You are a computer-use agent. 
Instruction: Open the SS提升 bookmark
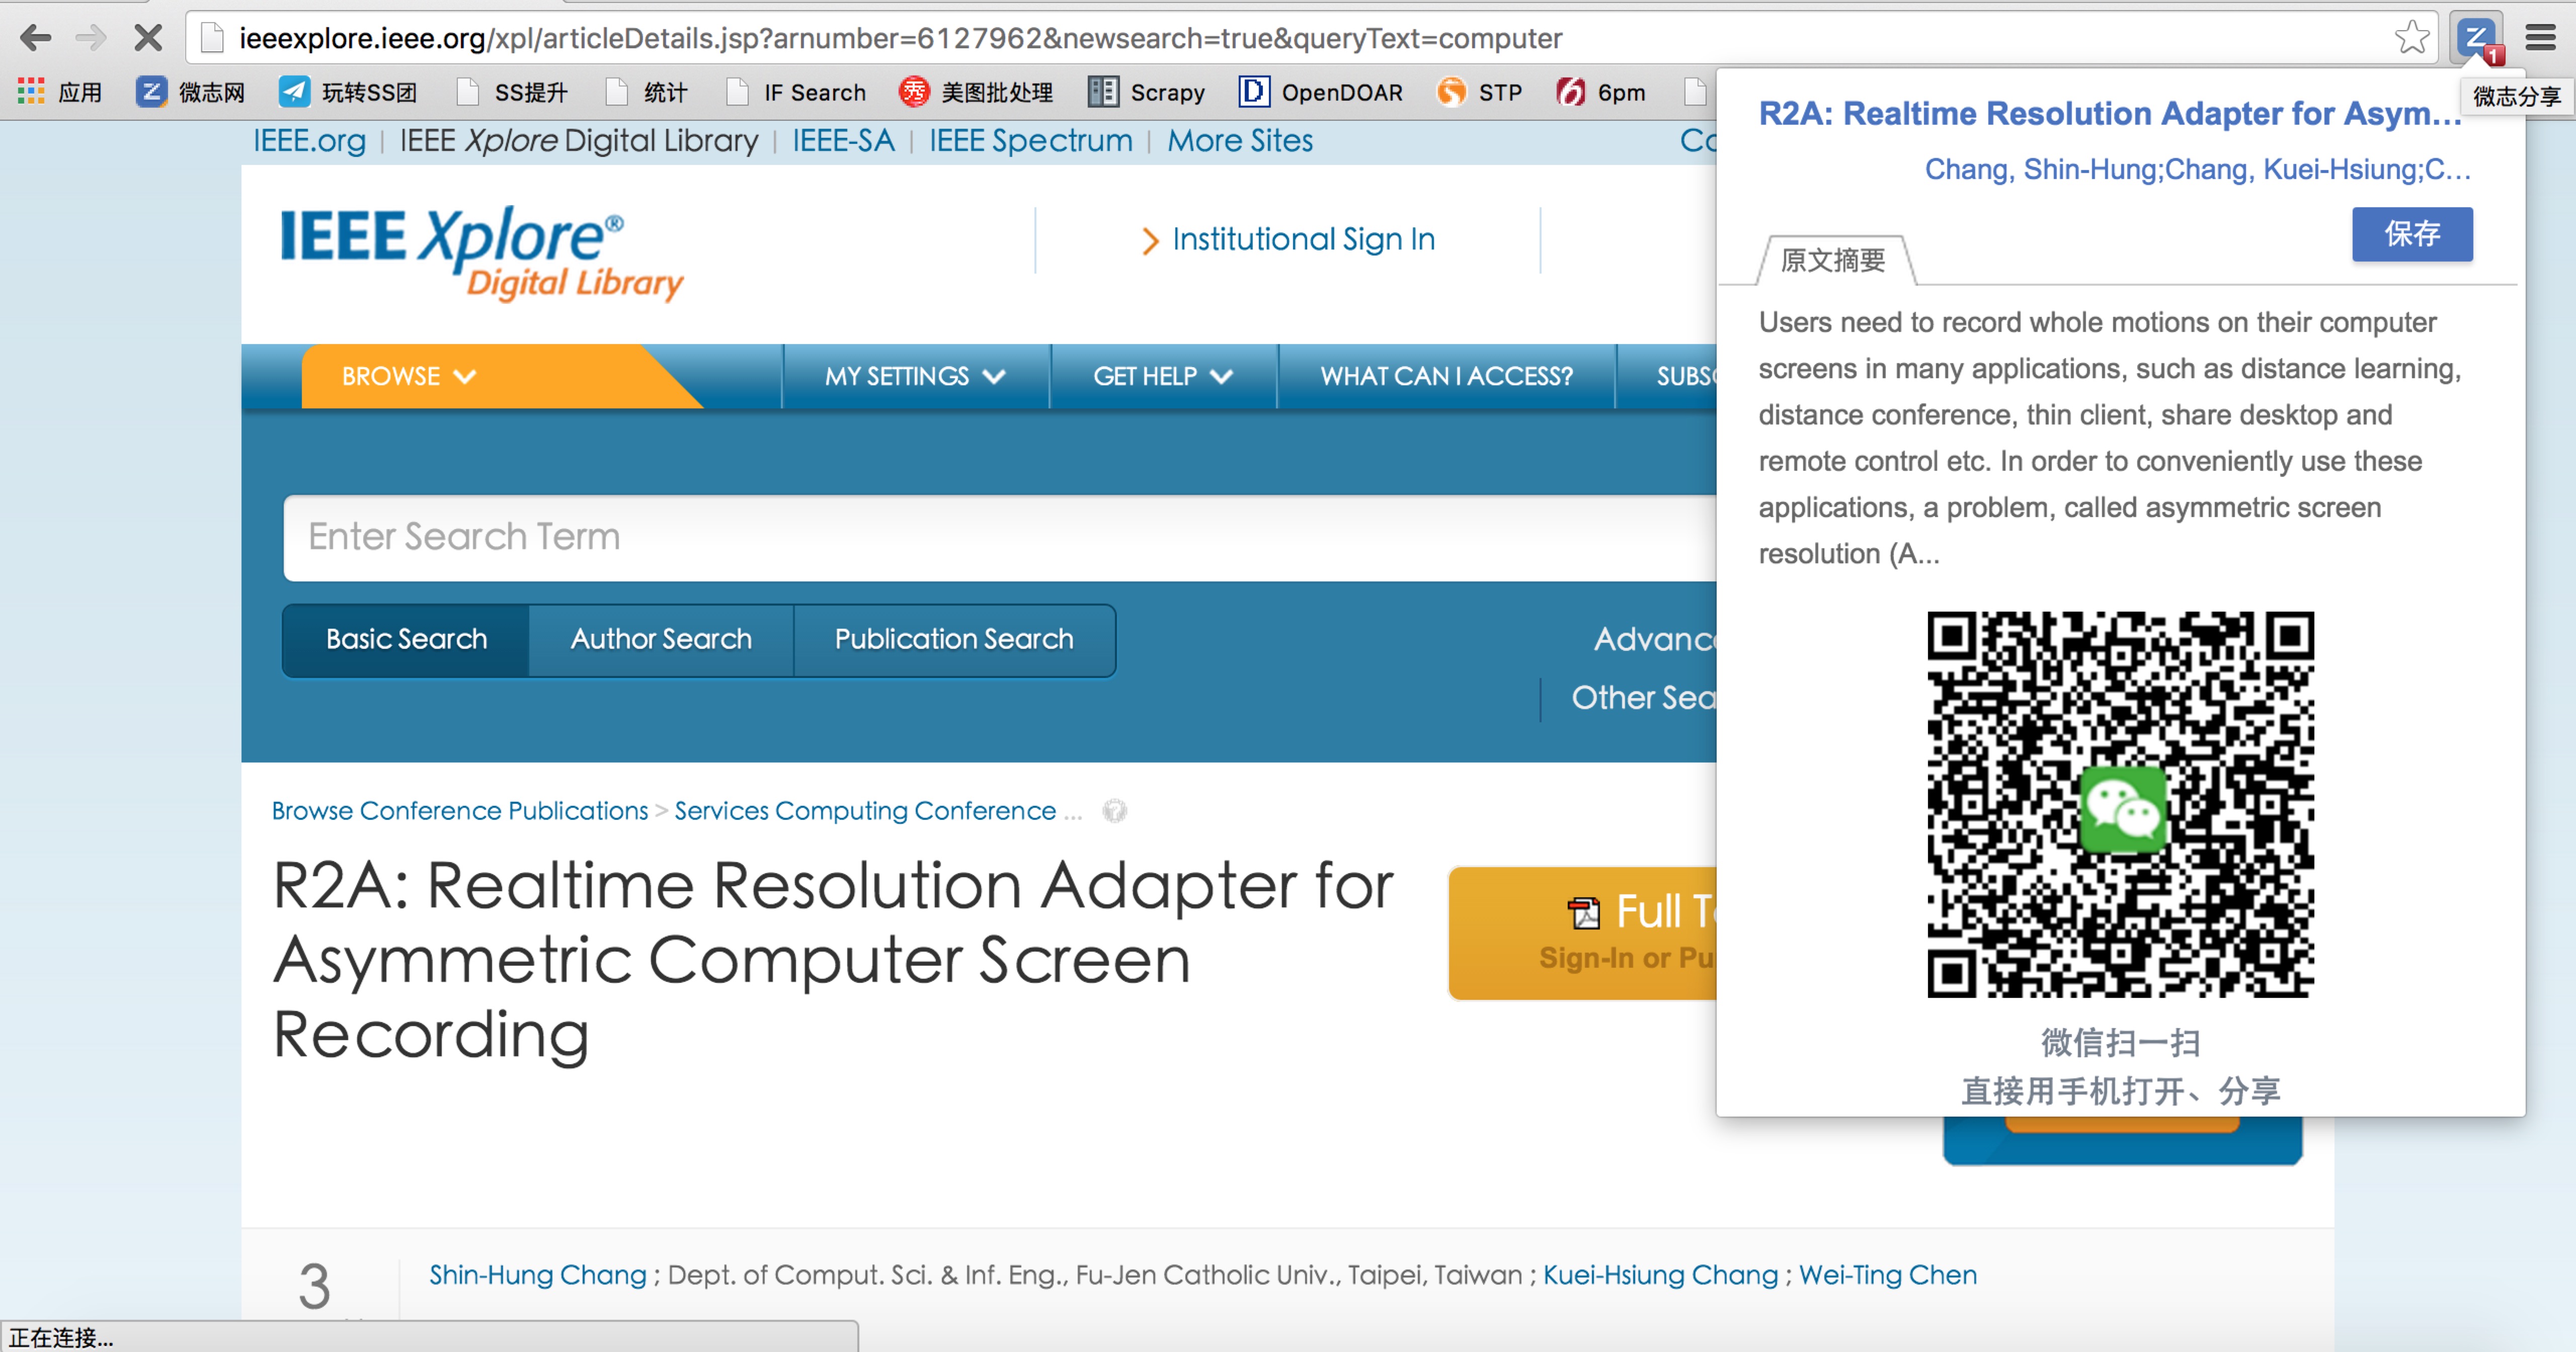512,92
